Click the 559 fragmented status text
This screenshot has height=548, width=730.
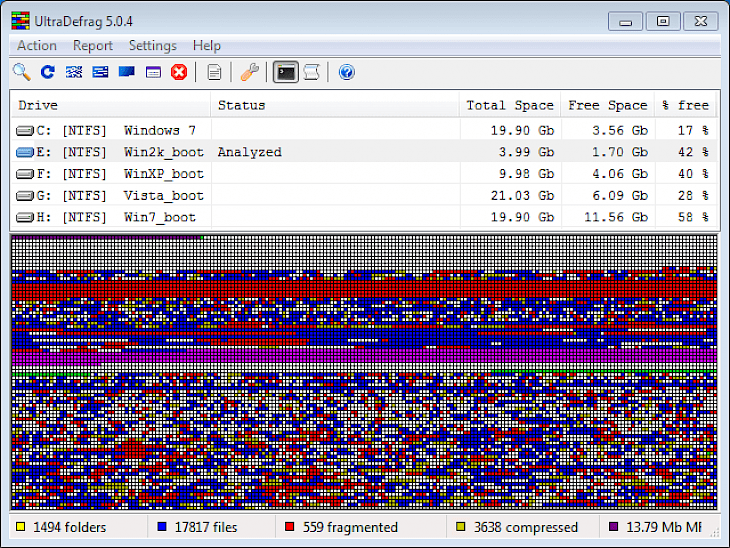click(x=350, y=527)
